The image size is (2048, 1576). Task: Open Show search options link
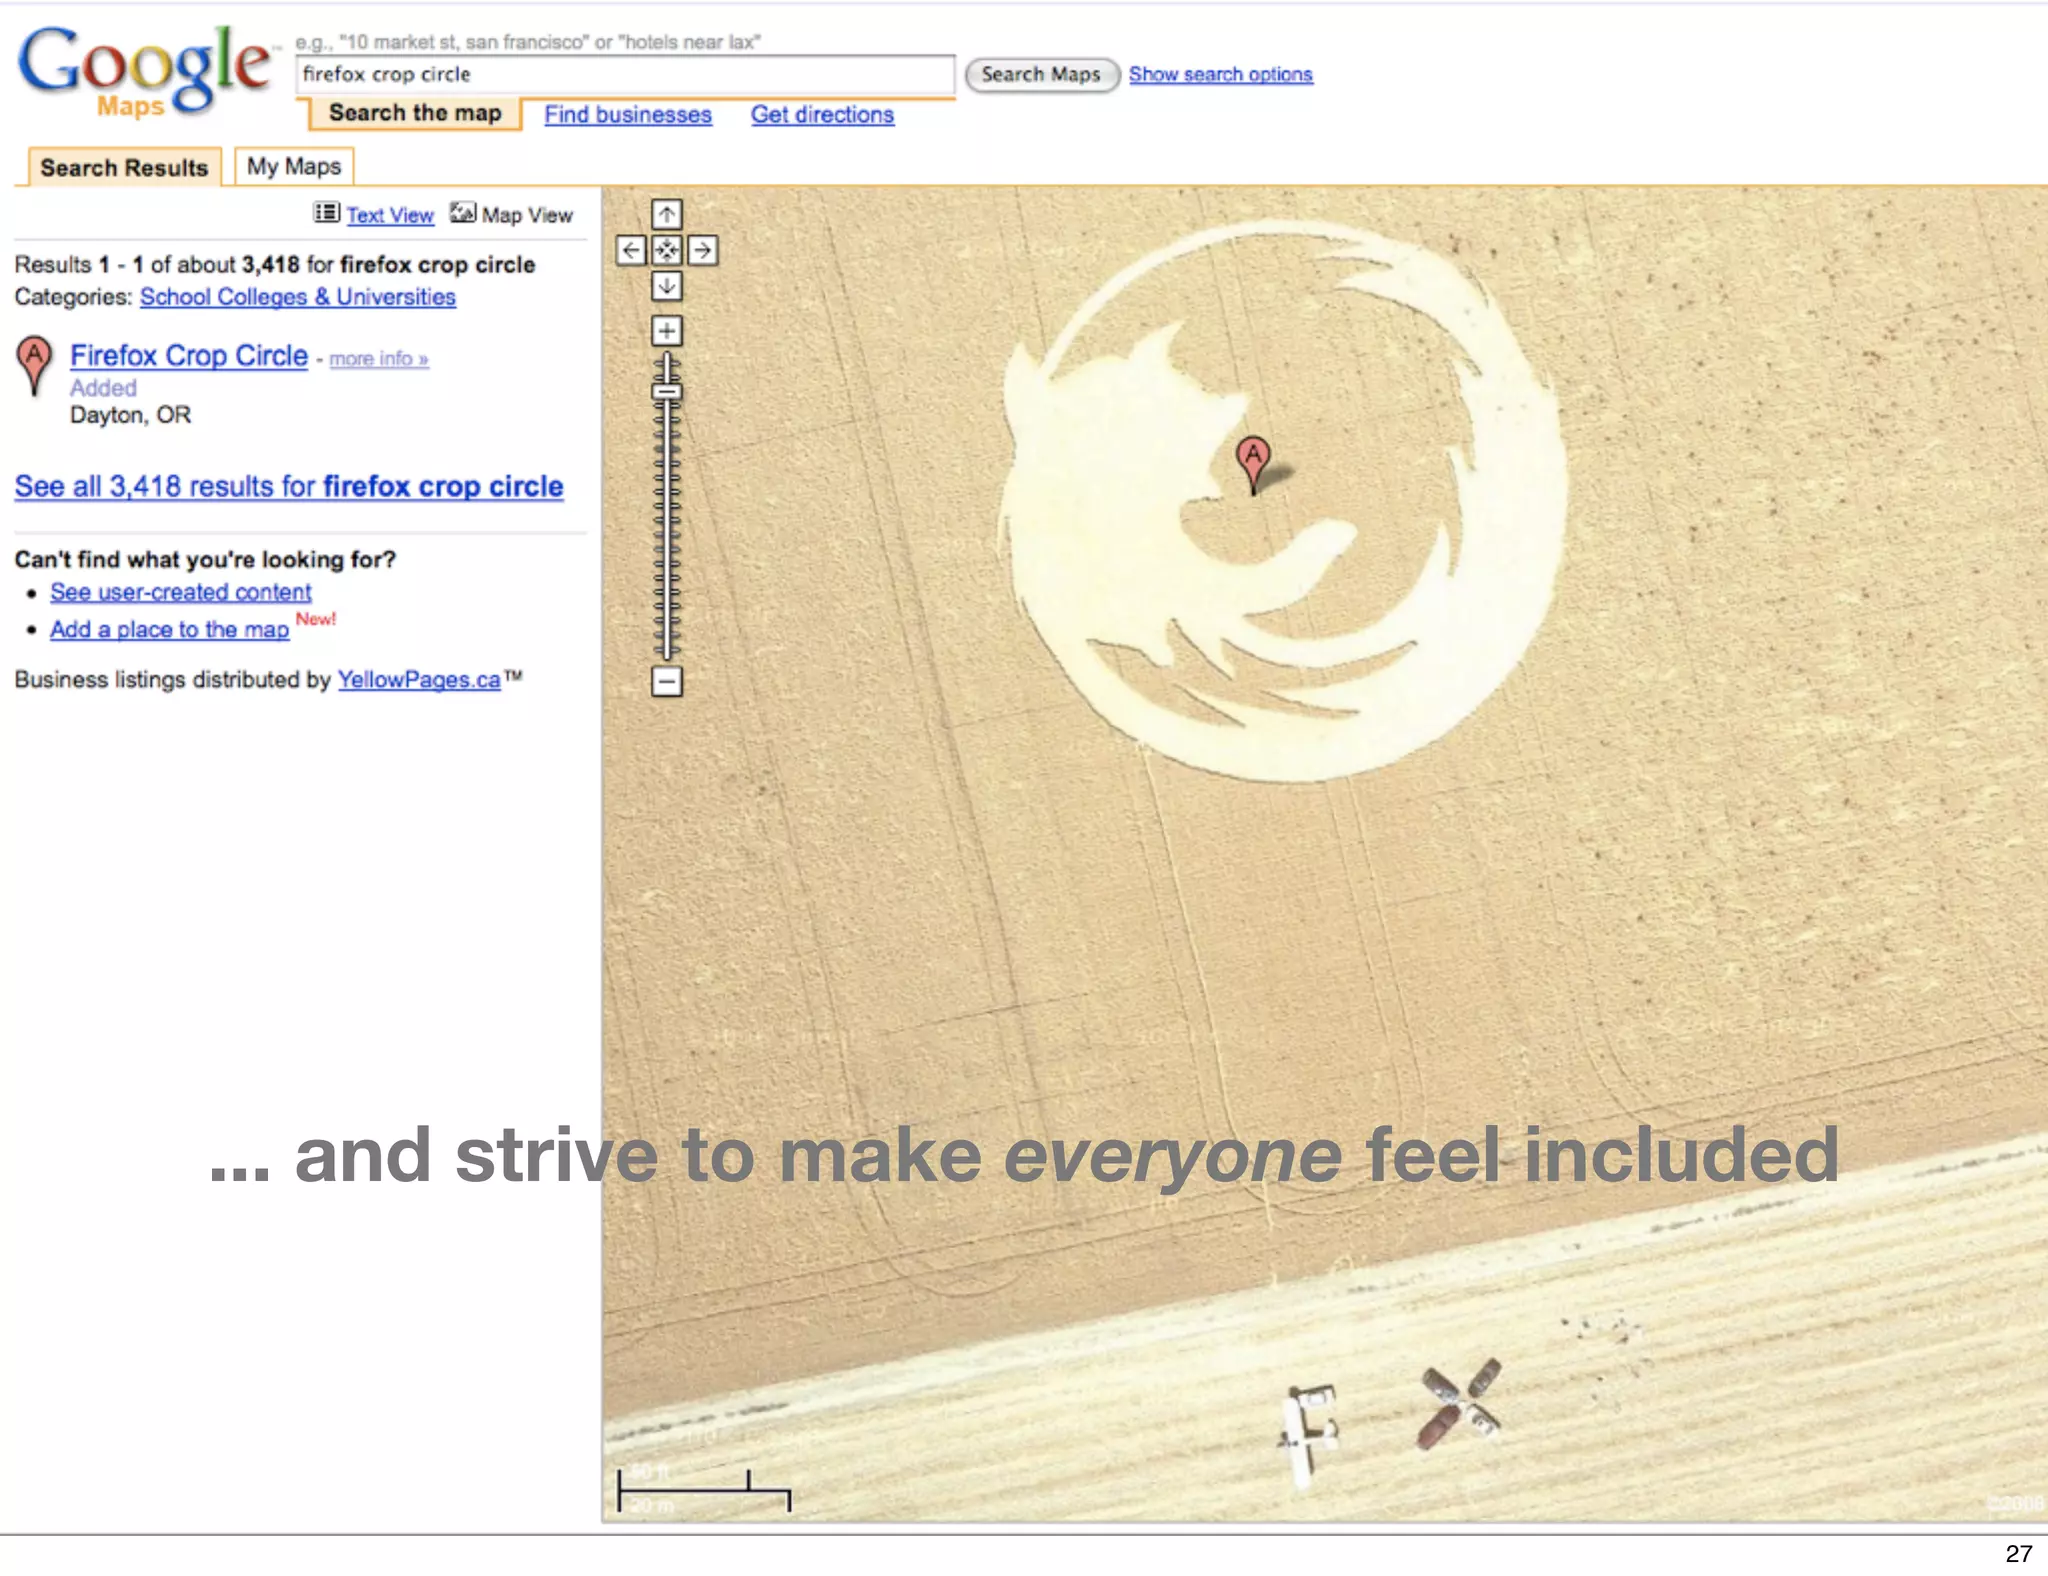click(1221, 75)
